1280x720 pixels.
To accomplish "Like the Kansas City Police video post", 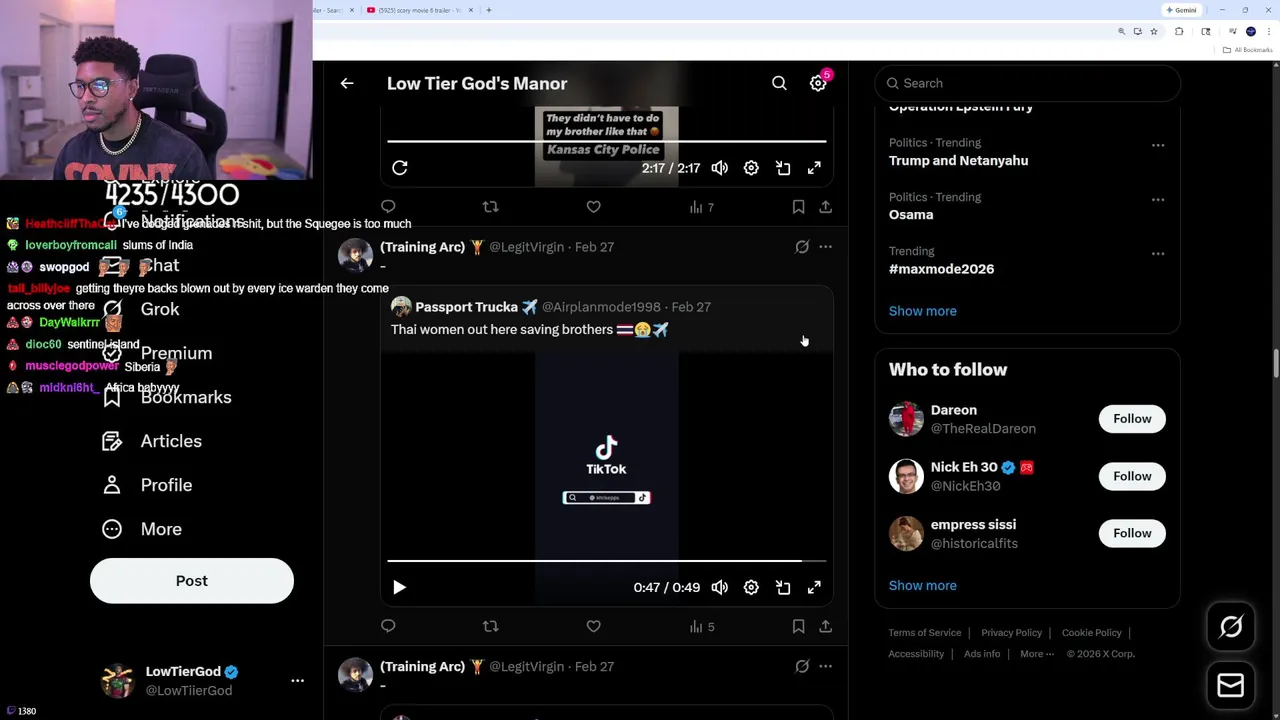I will pos(593,207).
